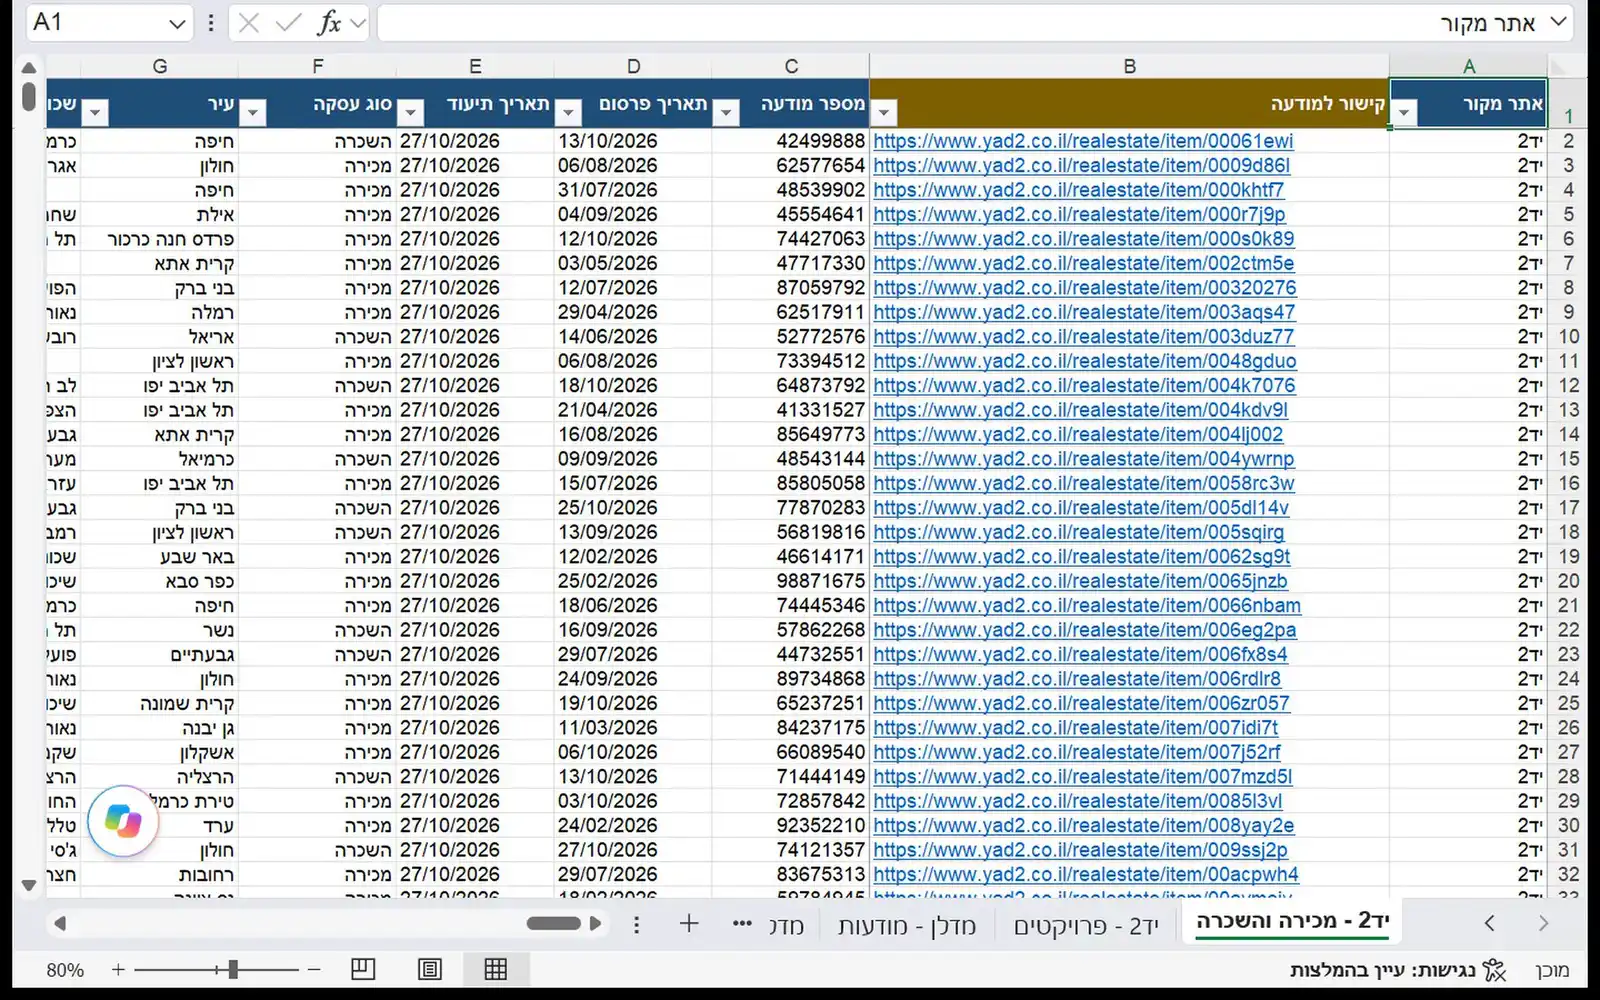Switch to Page Layout view icon
Viewport: 1600px width, 1000px height.
[x=430, y=969]
